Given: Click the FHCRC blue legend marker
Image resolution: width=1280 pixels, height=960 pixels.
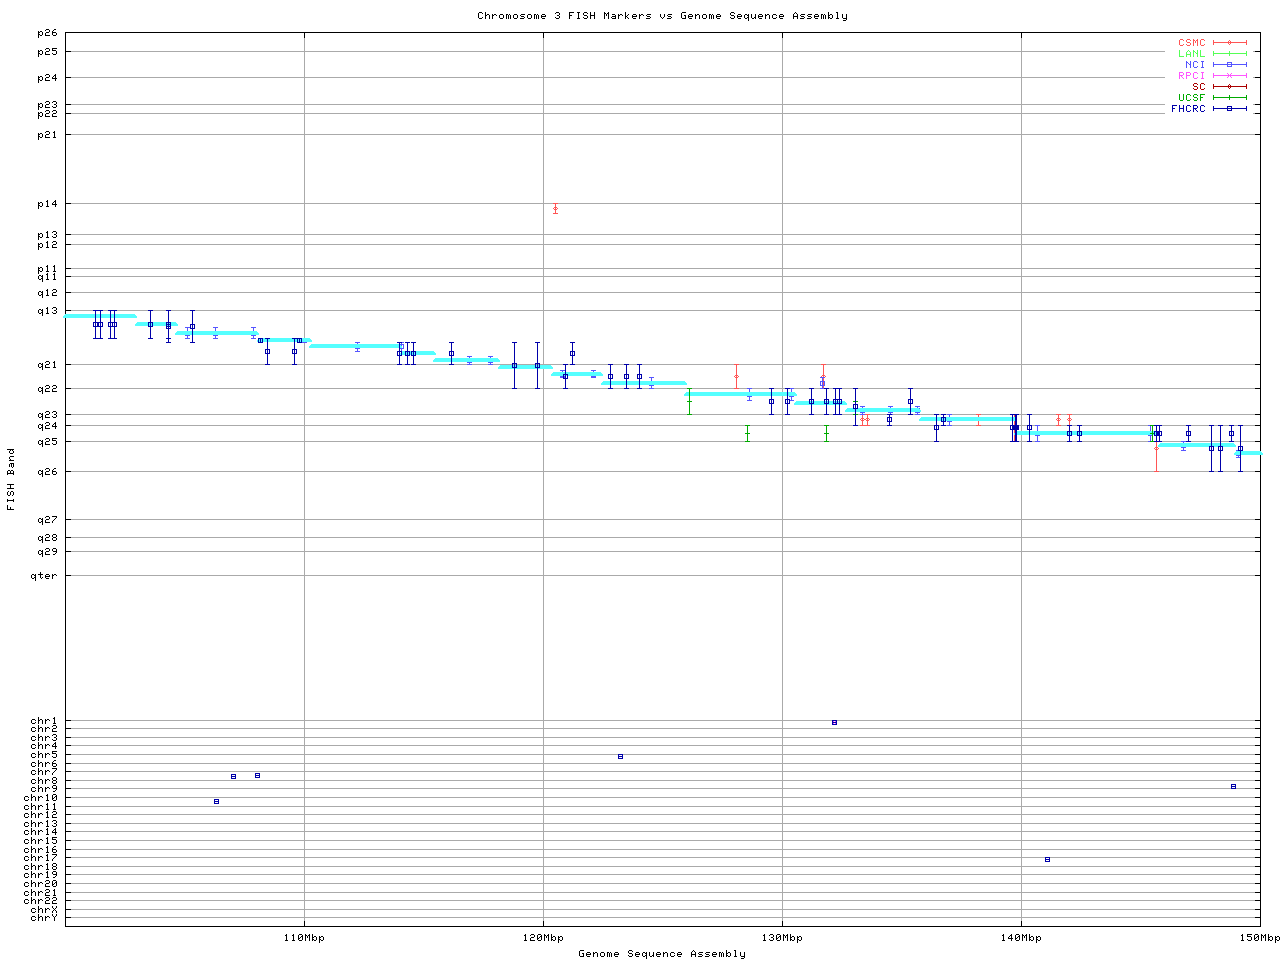Looking at the screenshot, I should pyautogui.click(x=1229, y=109).
